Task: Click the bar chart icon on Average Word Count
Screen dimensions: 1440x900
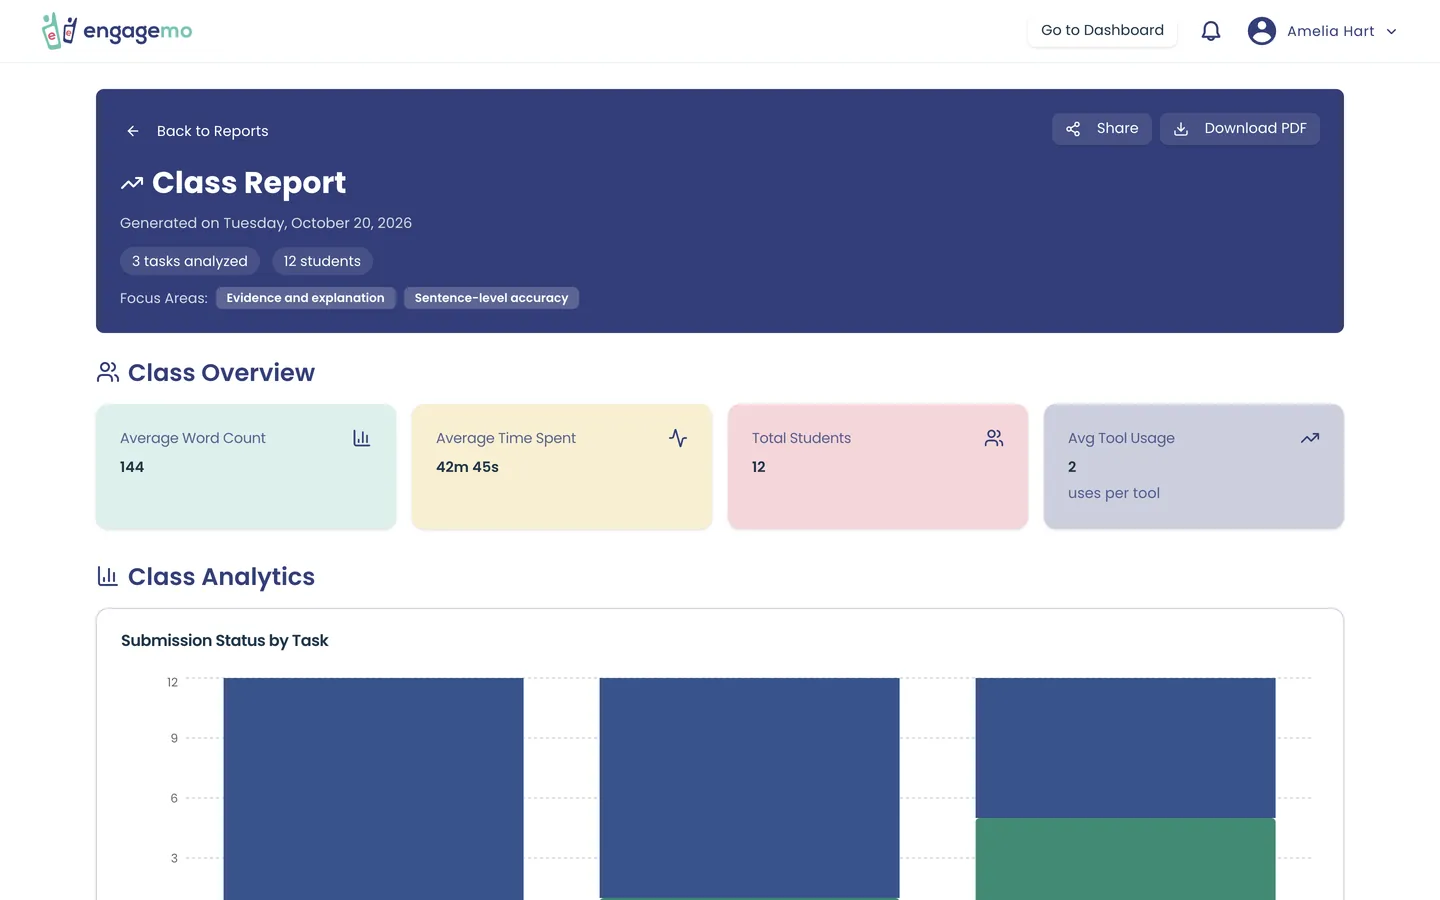Action: pyautogui.click(x=362, y=438)
